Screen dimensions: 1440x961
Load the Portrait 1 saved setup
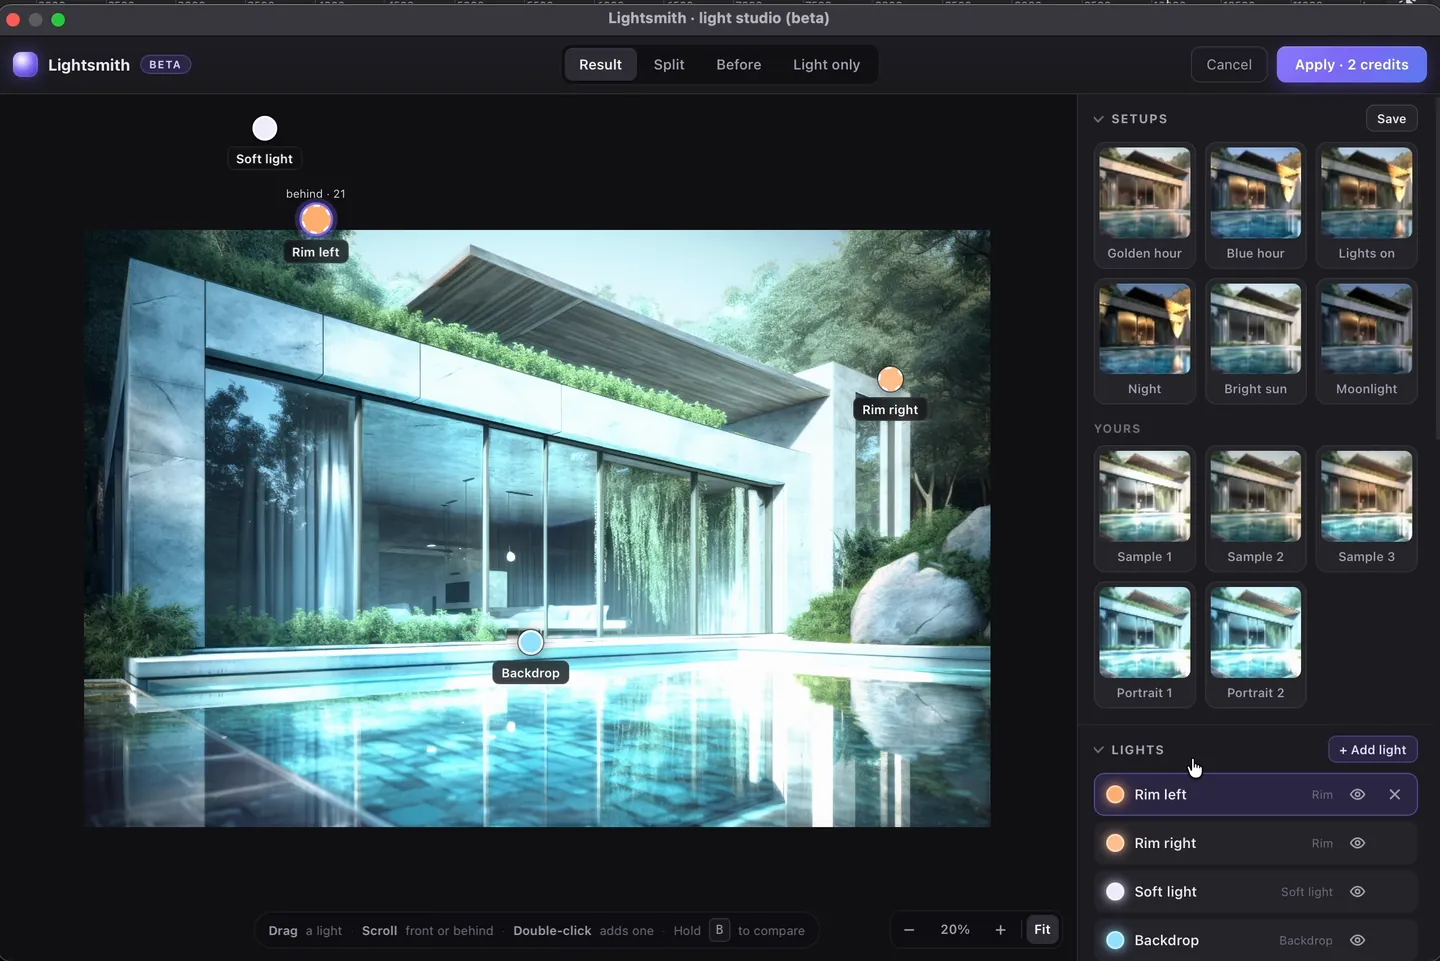click(1145, 645)
